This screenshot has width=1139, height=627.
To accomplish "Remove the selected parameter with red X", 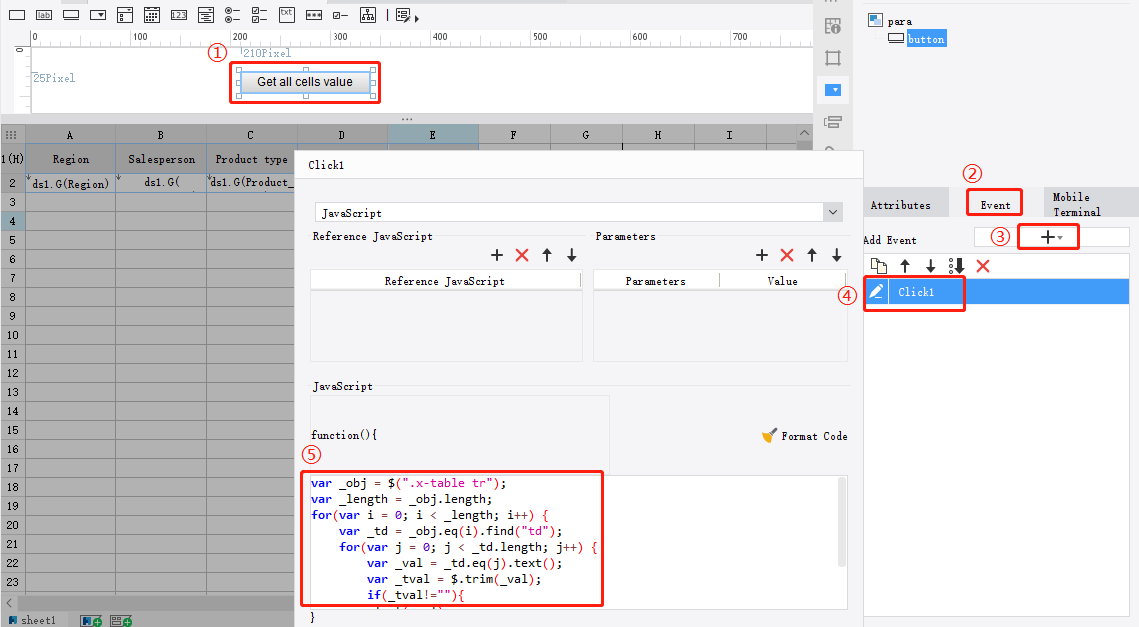I will 787,255.
